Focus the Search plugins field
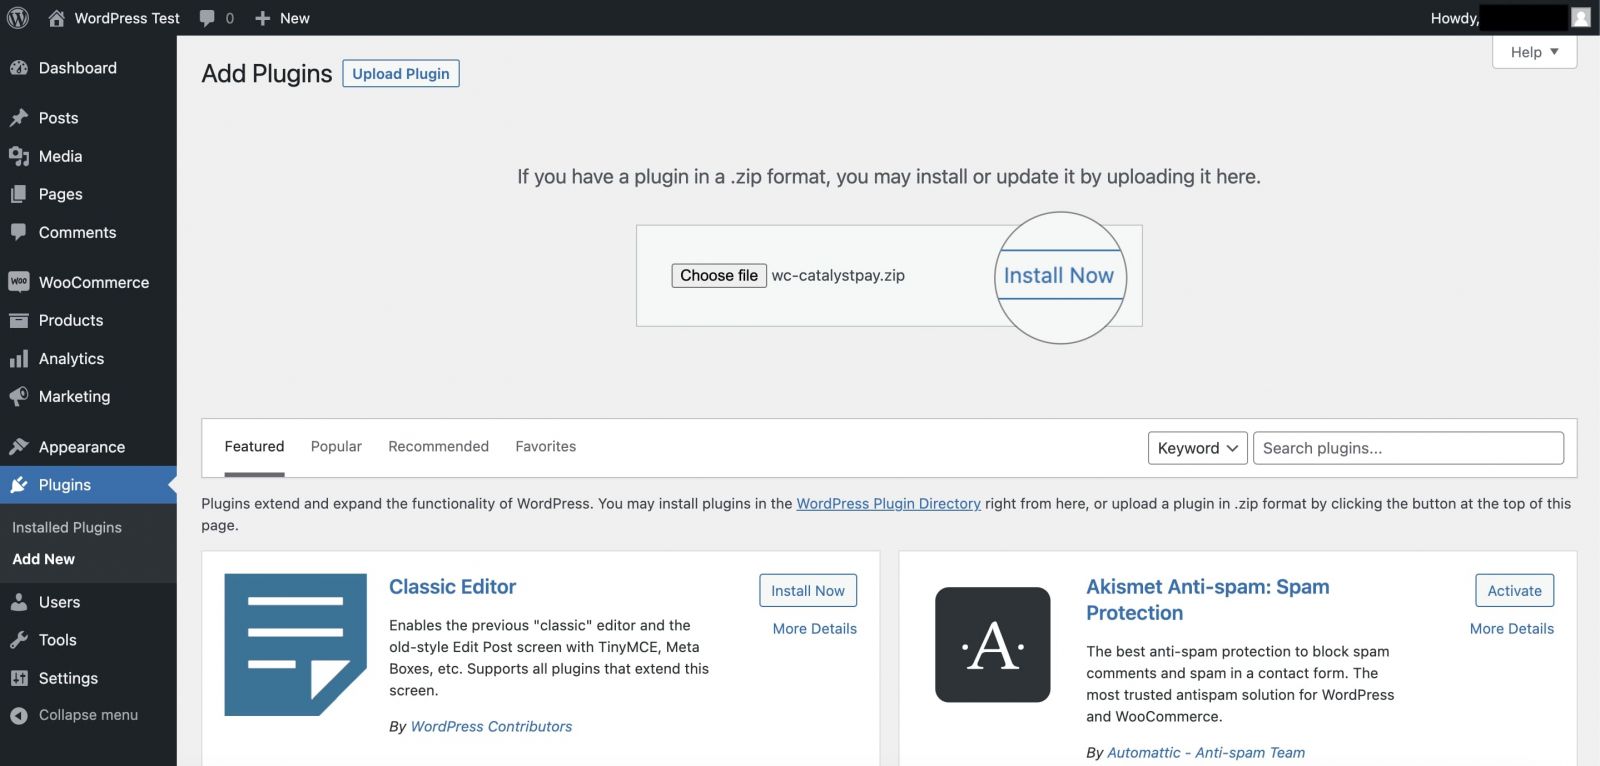Screen dimensions: 1600x766 [1408, 448]
